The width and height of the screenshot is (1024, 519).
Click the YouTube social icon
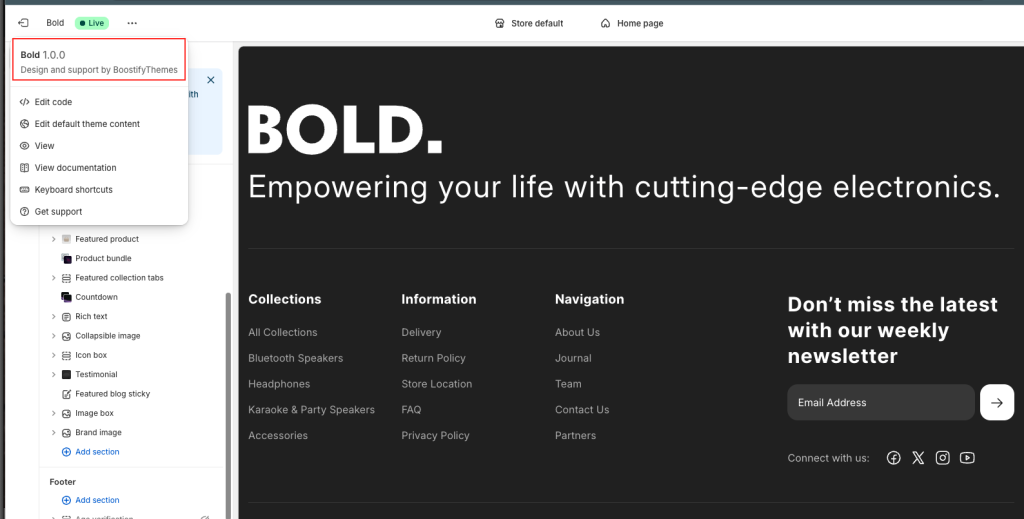click(x=967, y=458)
